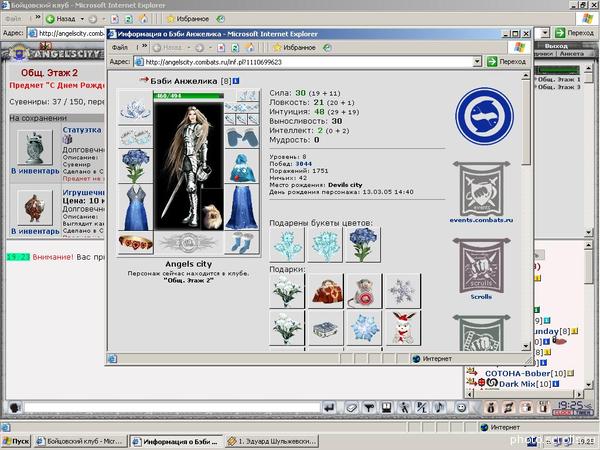Image resolution: width=600 pixels, height=450 pixels.
Task: Click the P/L chat toolbar icon
Action: (x=422, y=408)
